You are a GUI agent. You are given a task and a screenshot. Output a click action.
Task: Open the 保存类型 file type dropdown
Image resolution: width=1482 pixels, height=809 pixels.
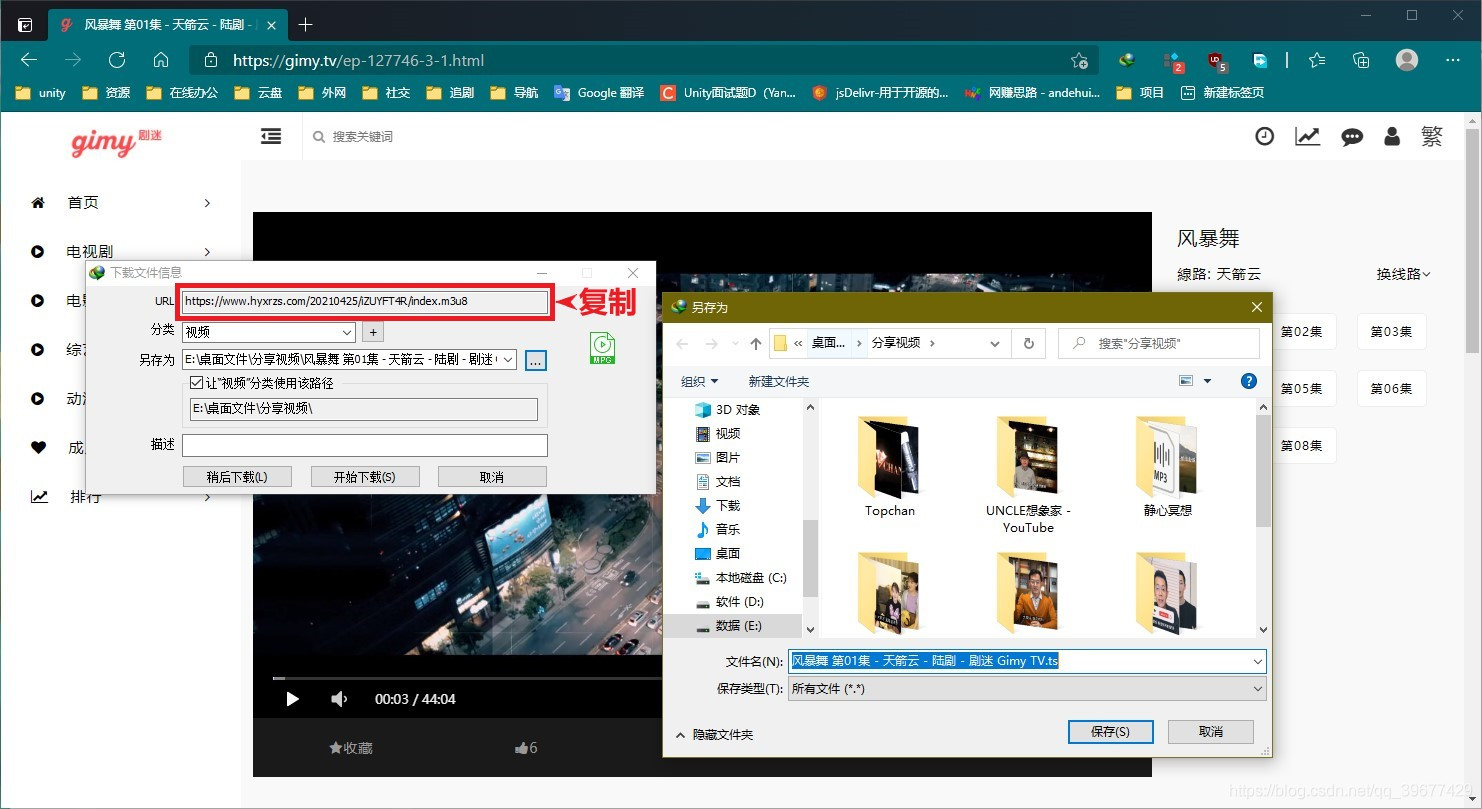tap(1027, 689)
